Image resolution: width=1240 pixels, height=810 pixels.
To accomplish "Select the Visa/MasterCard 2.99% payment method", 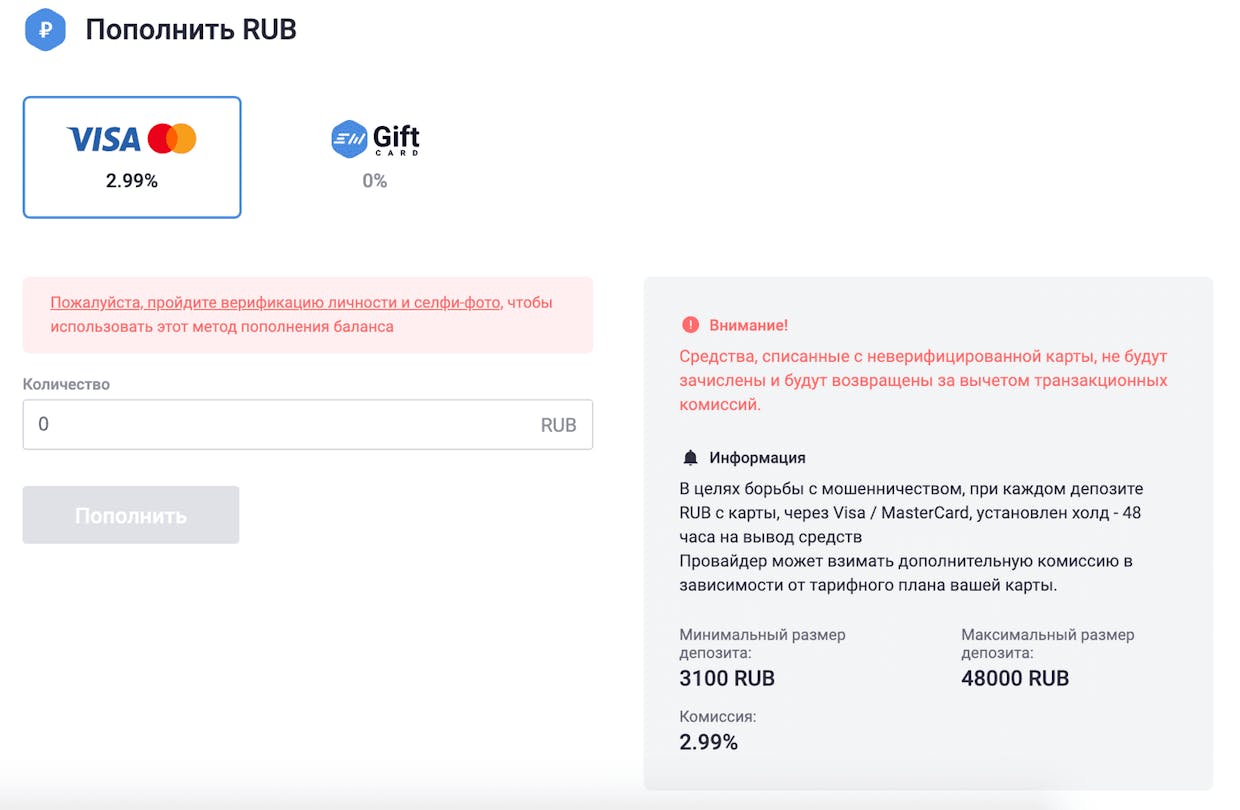I will pyautogui.click(x=132, y=157).
